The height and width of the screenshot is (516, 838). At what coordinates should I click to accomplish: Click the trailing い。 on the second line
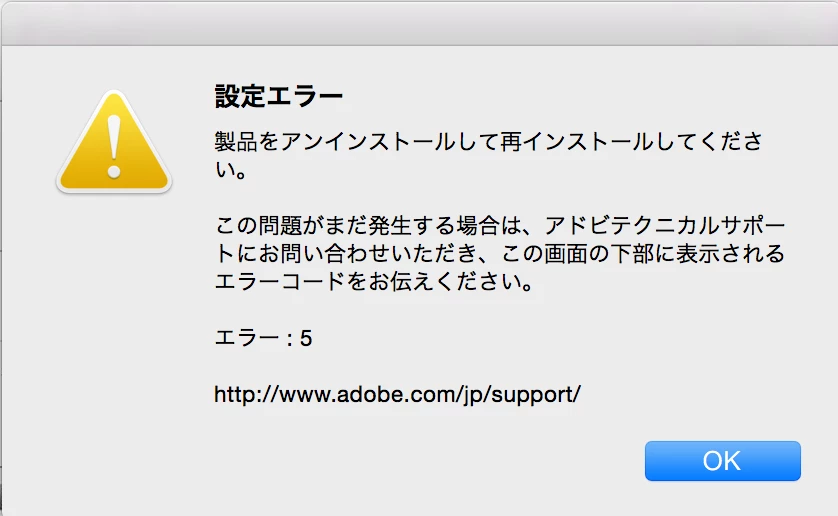coord(231,170)
